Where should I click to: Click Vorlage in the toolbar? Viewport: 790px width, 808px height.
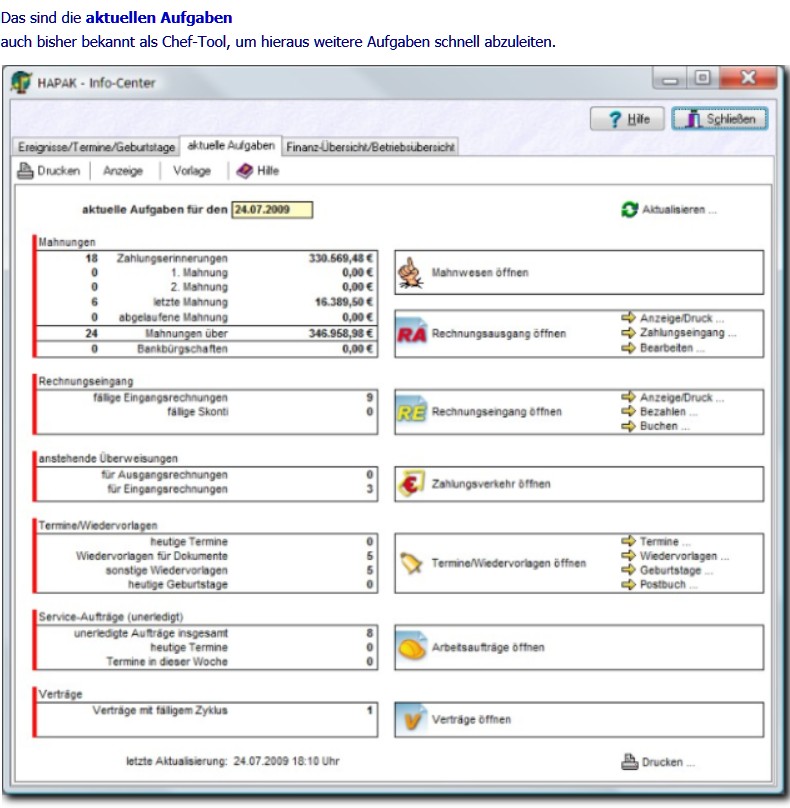[x=192, y=171]
